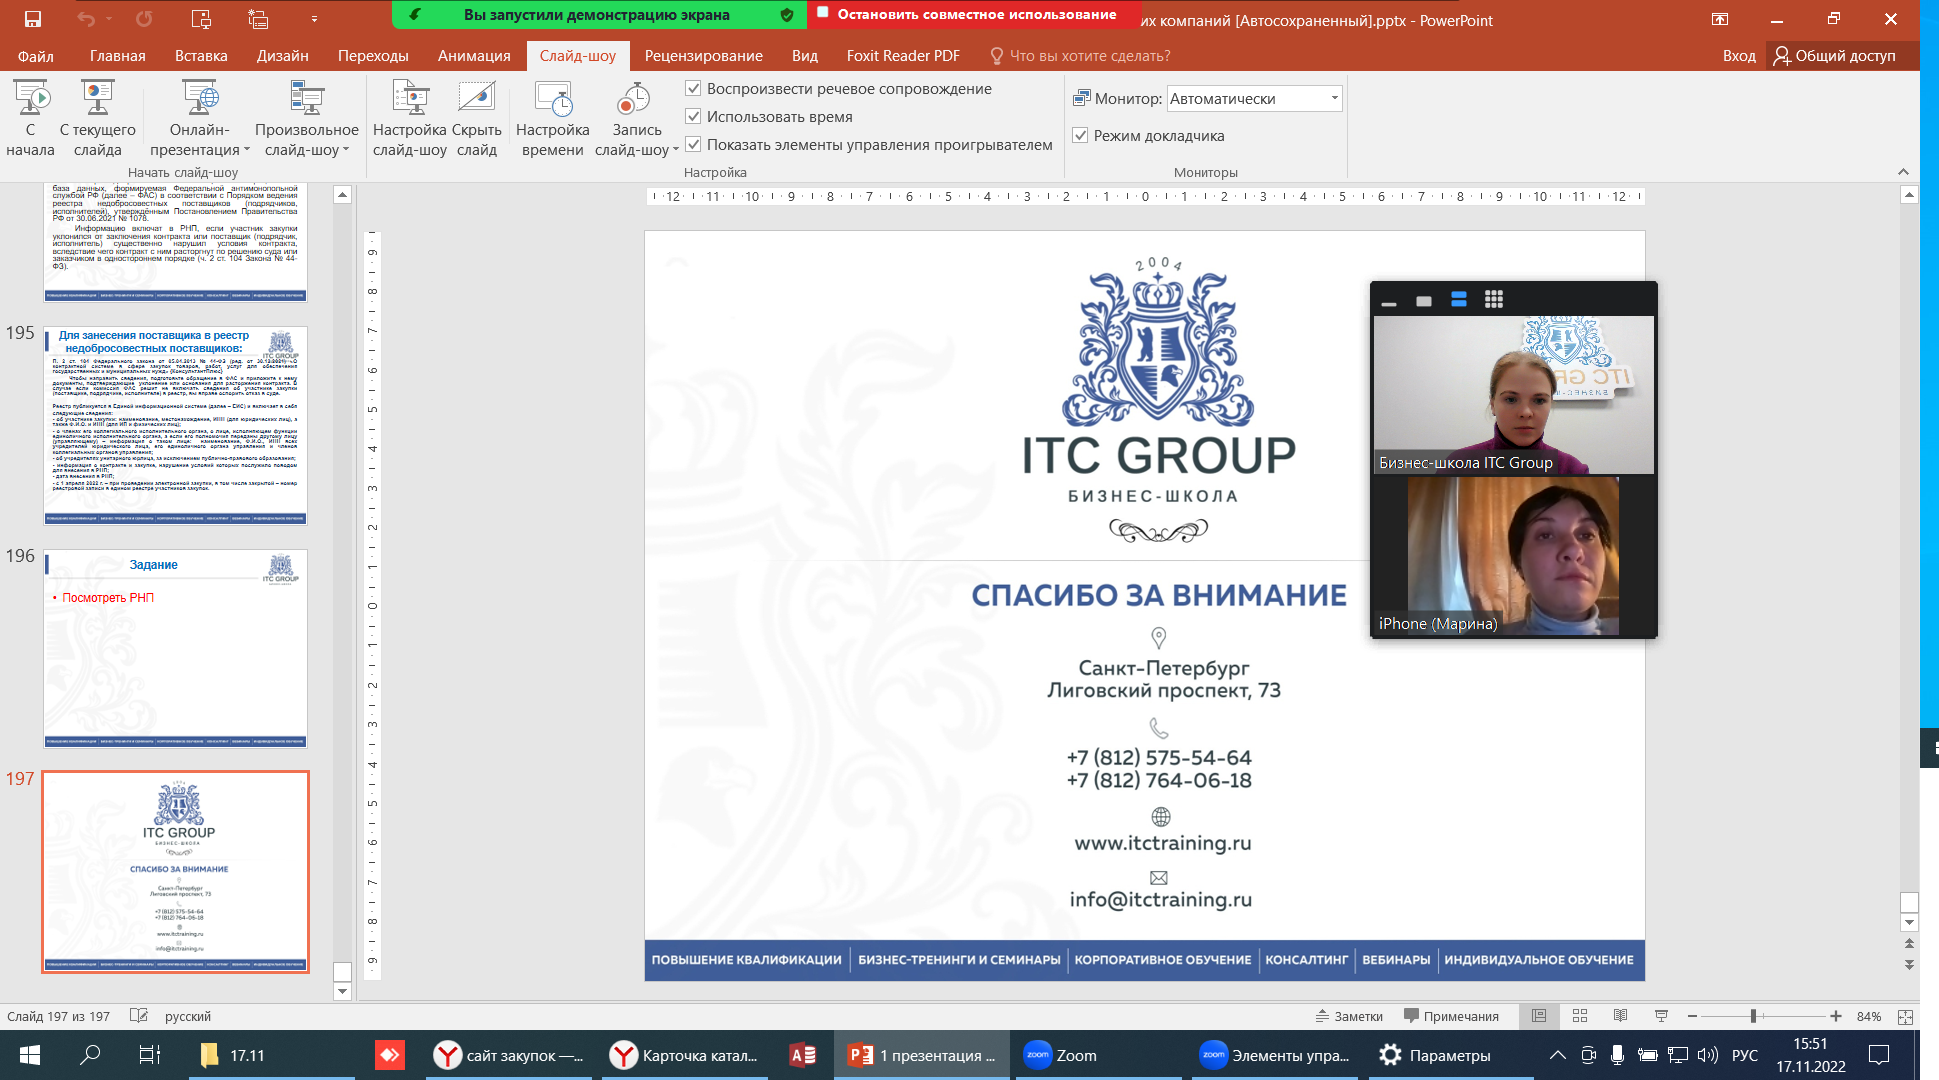Undo the last action
The image size is (1939, 1080).
click(86, 19)
